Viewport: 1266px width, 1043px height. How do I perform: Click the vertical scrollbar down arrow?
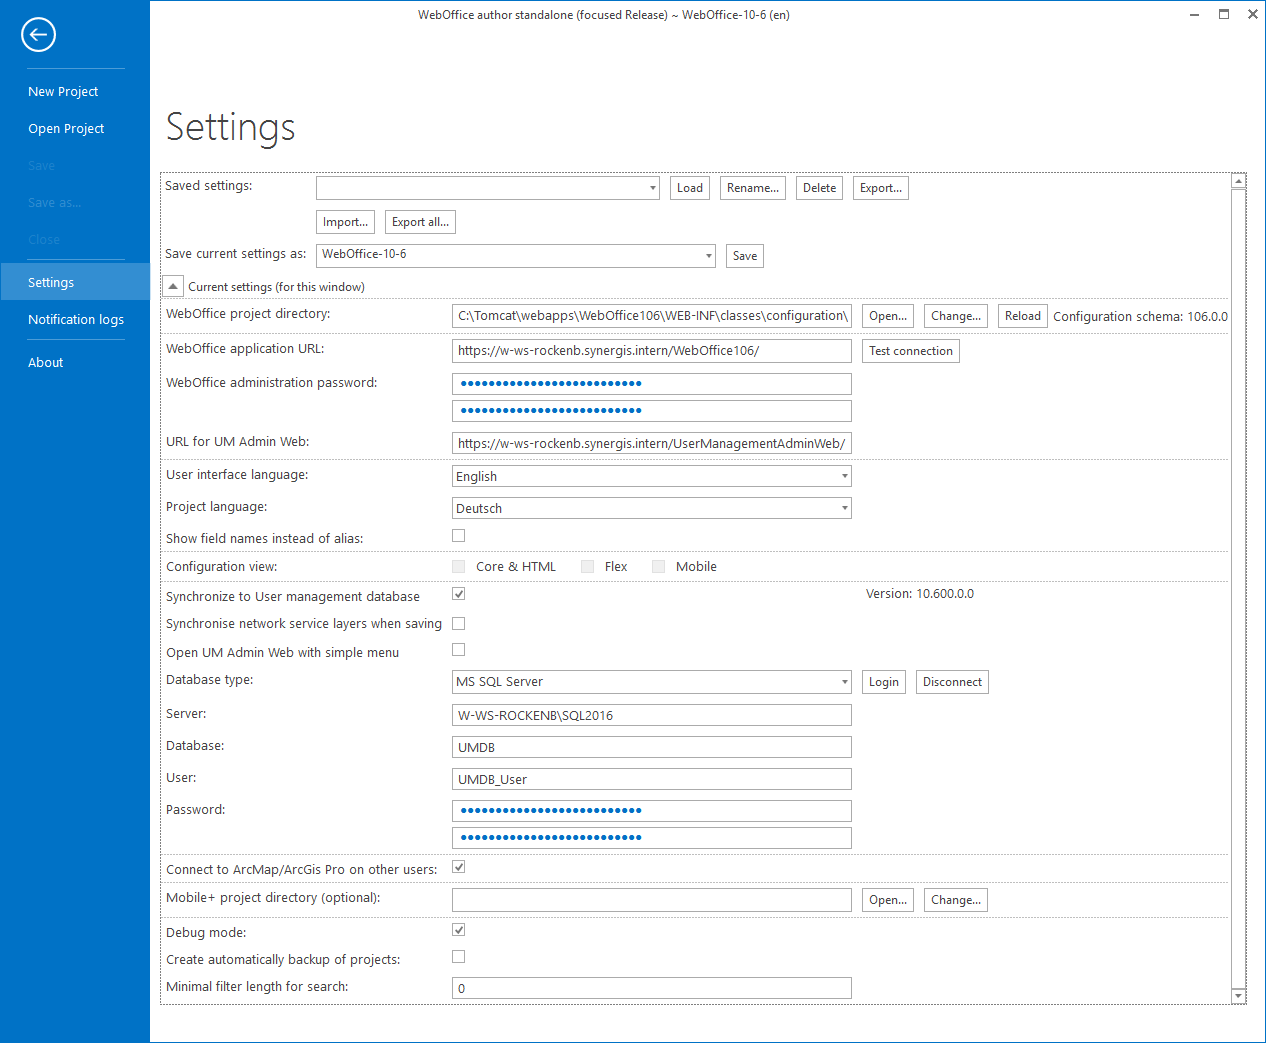tap(1239, 996)
